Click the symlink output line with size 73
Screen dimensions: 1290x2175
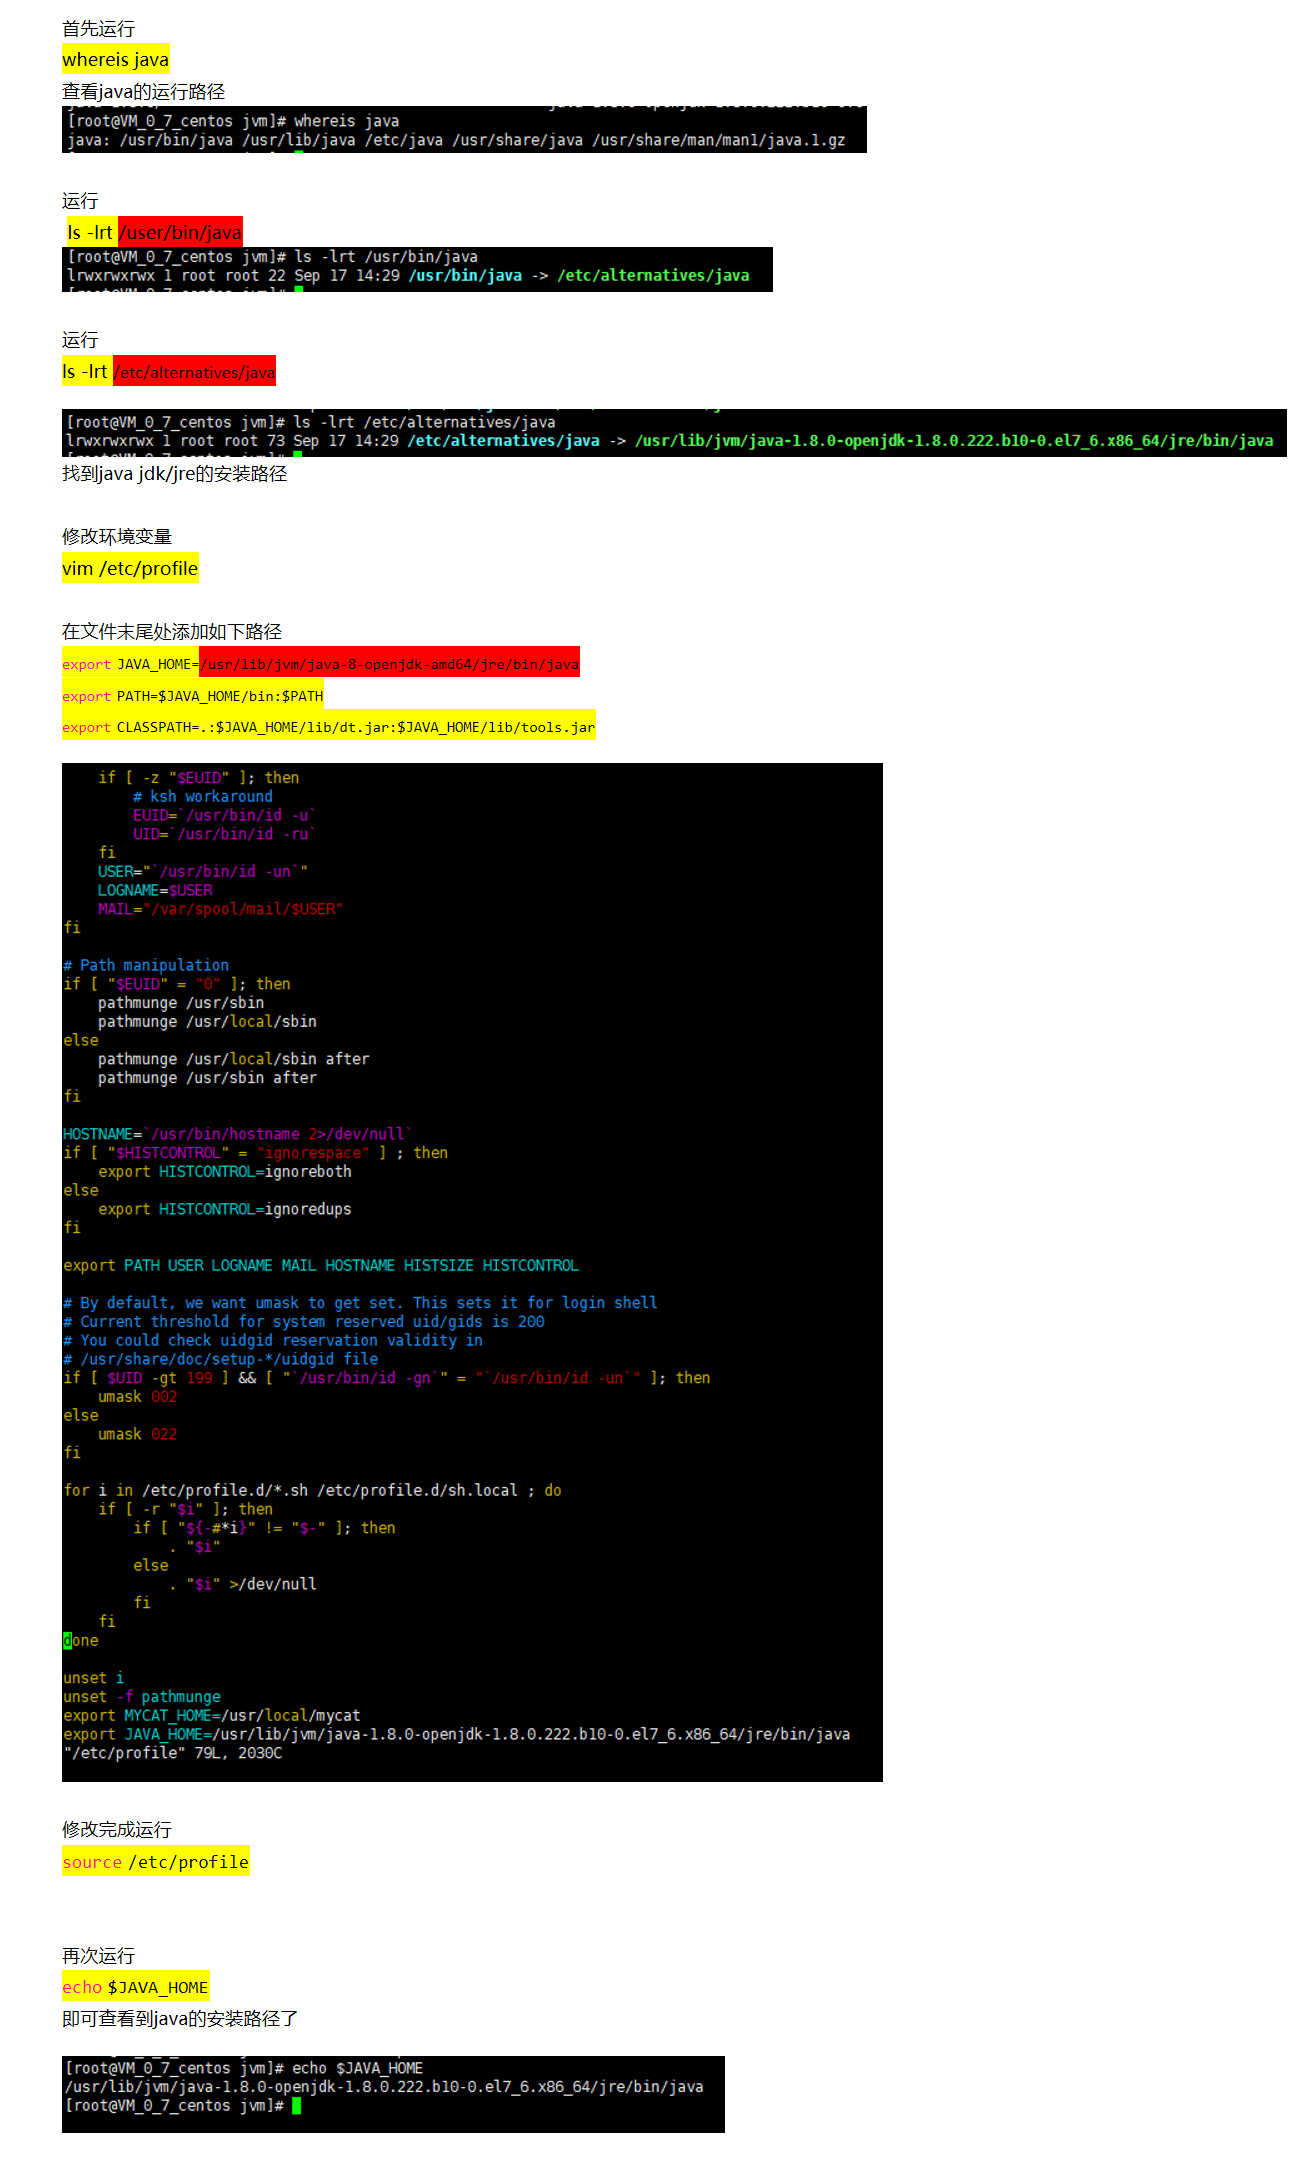click(x=670, y=441)
